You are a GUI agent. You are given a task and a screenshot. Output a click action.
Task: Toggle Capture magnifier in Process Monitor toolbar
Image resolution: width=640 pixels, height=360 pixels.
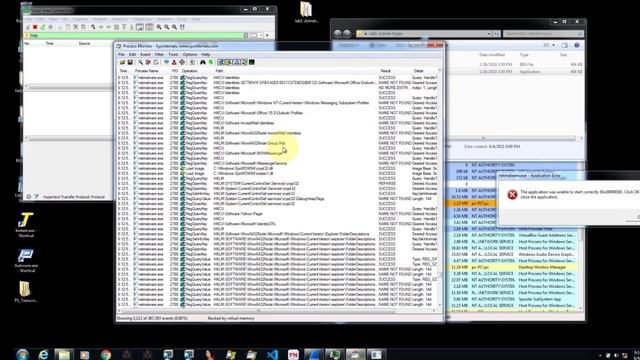click(x=140, y=62)
